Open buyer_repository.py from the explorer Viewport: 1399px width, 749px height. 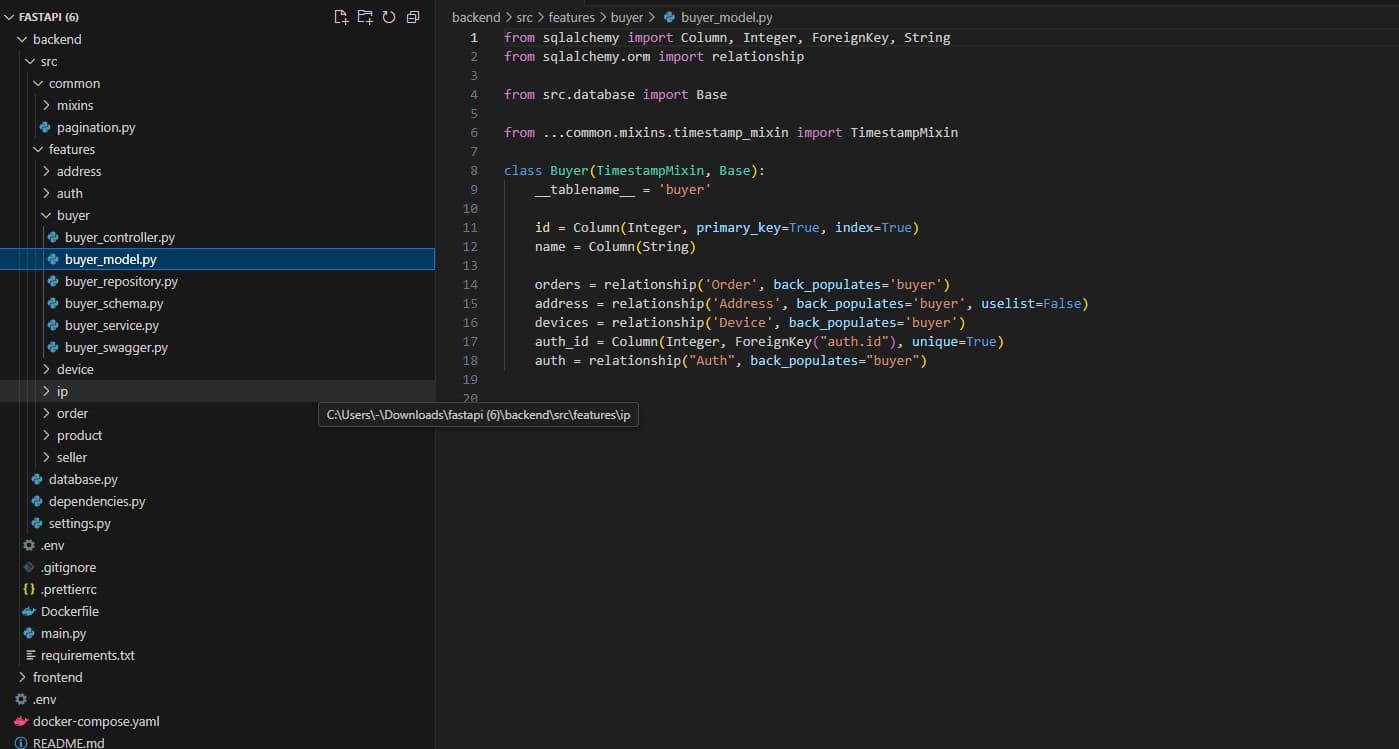tap(121, 281)
